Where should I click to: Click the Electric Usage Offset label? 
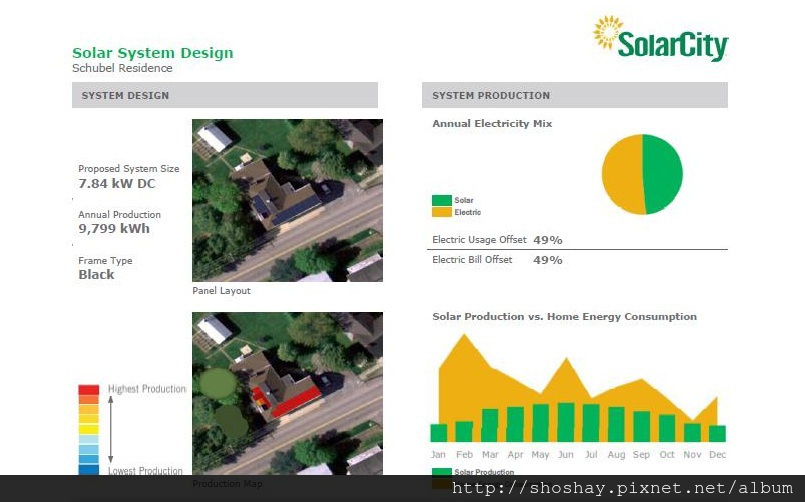[x=479, y=240]
